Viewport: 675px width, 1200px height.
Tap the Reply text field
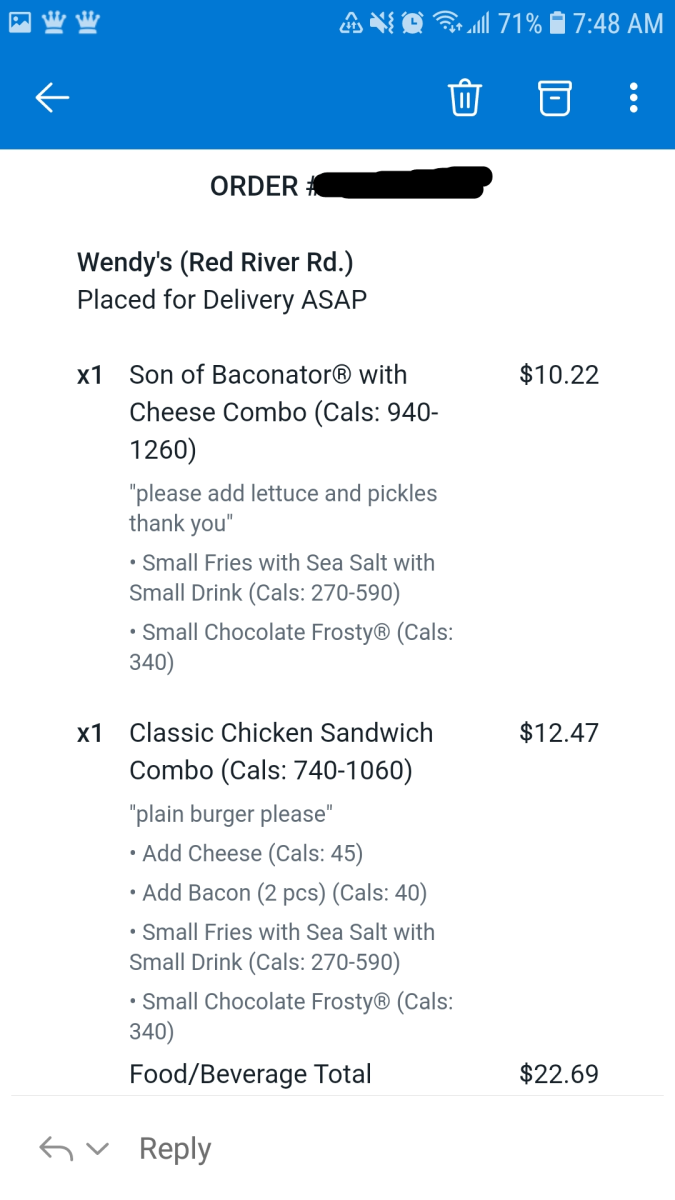[x=175, y=1149]
